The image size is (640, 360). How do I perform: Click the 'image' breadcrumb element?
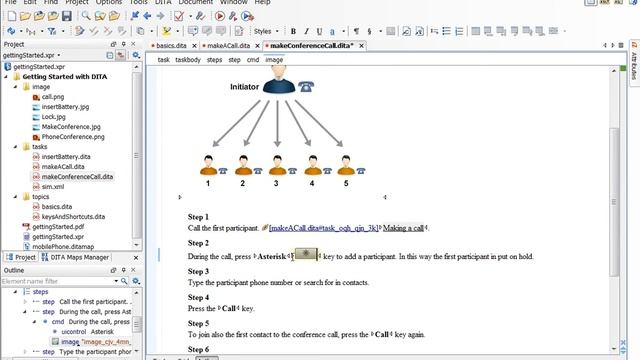coord(274,60)
